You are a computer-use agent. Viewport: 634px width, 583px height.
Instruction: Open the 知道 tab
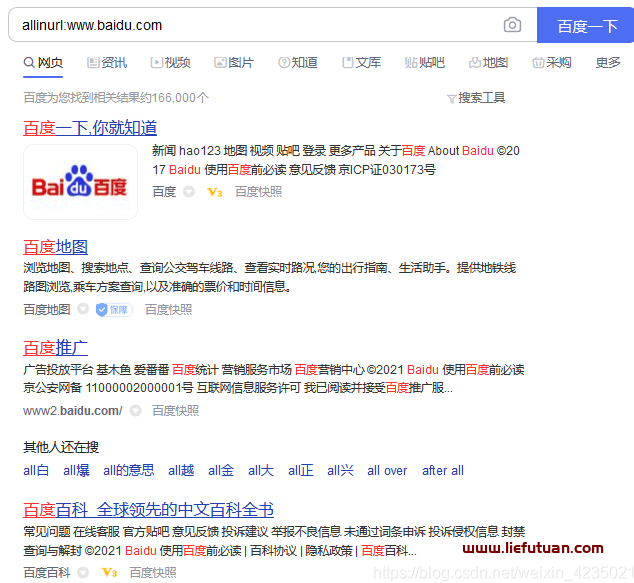(298, 63)
